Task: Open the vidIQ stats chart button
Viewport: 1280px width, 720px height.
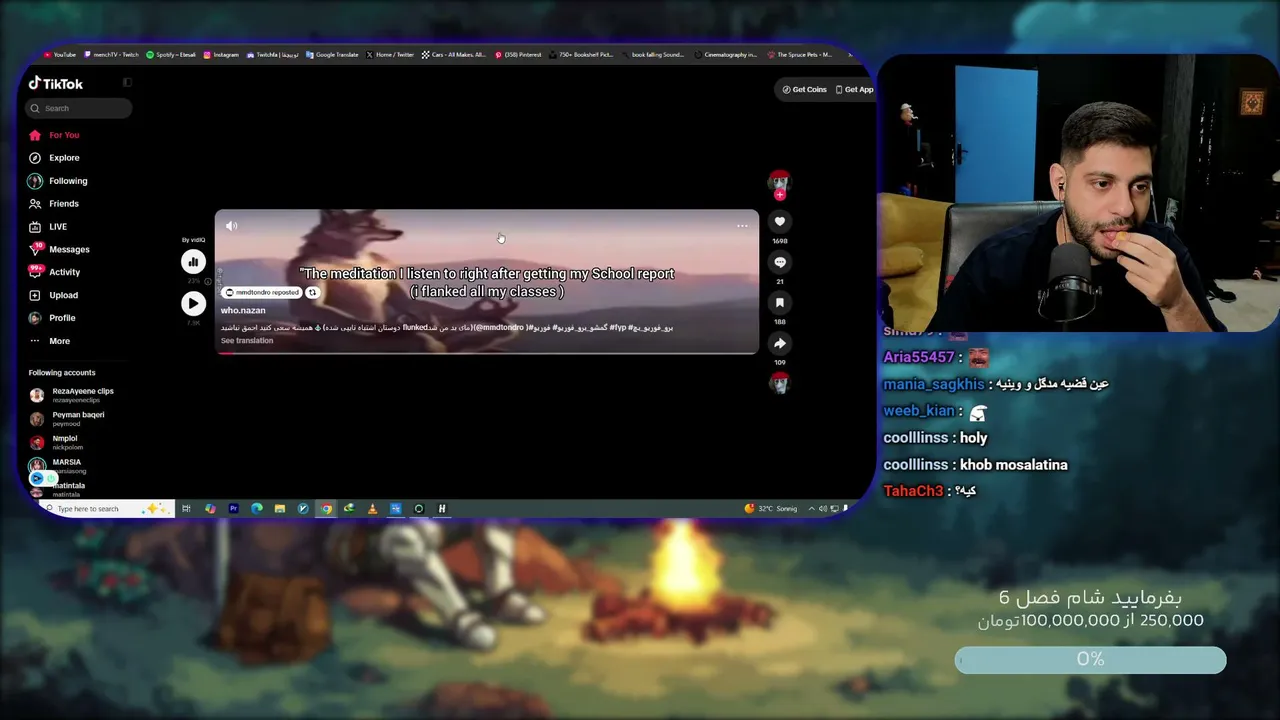Action: pos(193,262)
